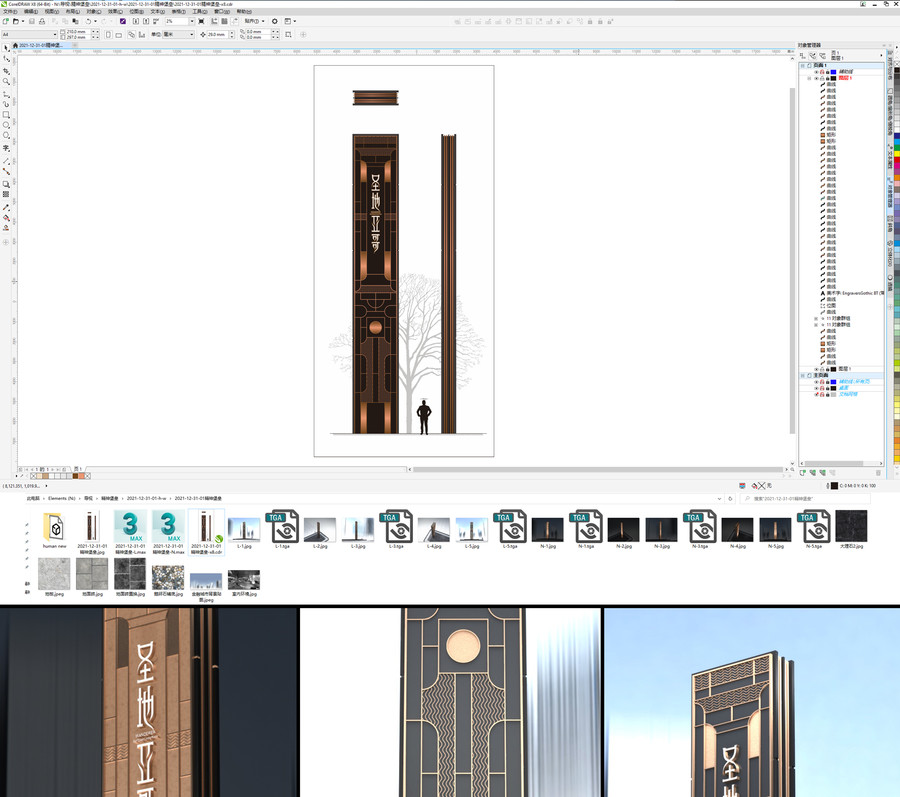
Task: Open Object Manager flyout options arrow
Action: coord(881,56)
